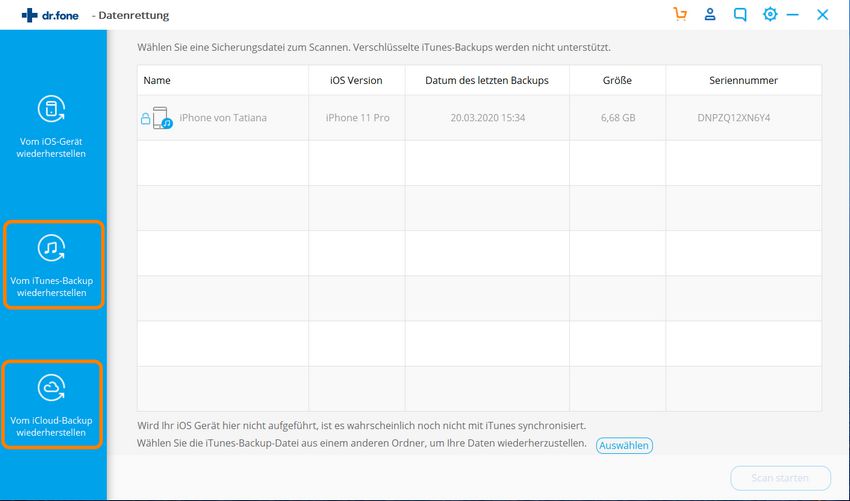Open the shopping cart icon
The width and height of the screenshot is (850, 501).
click(x=680, y=15)
